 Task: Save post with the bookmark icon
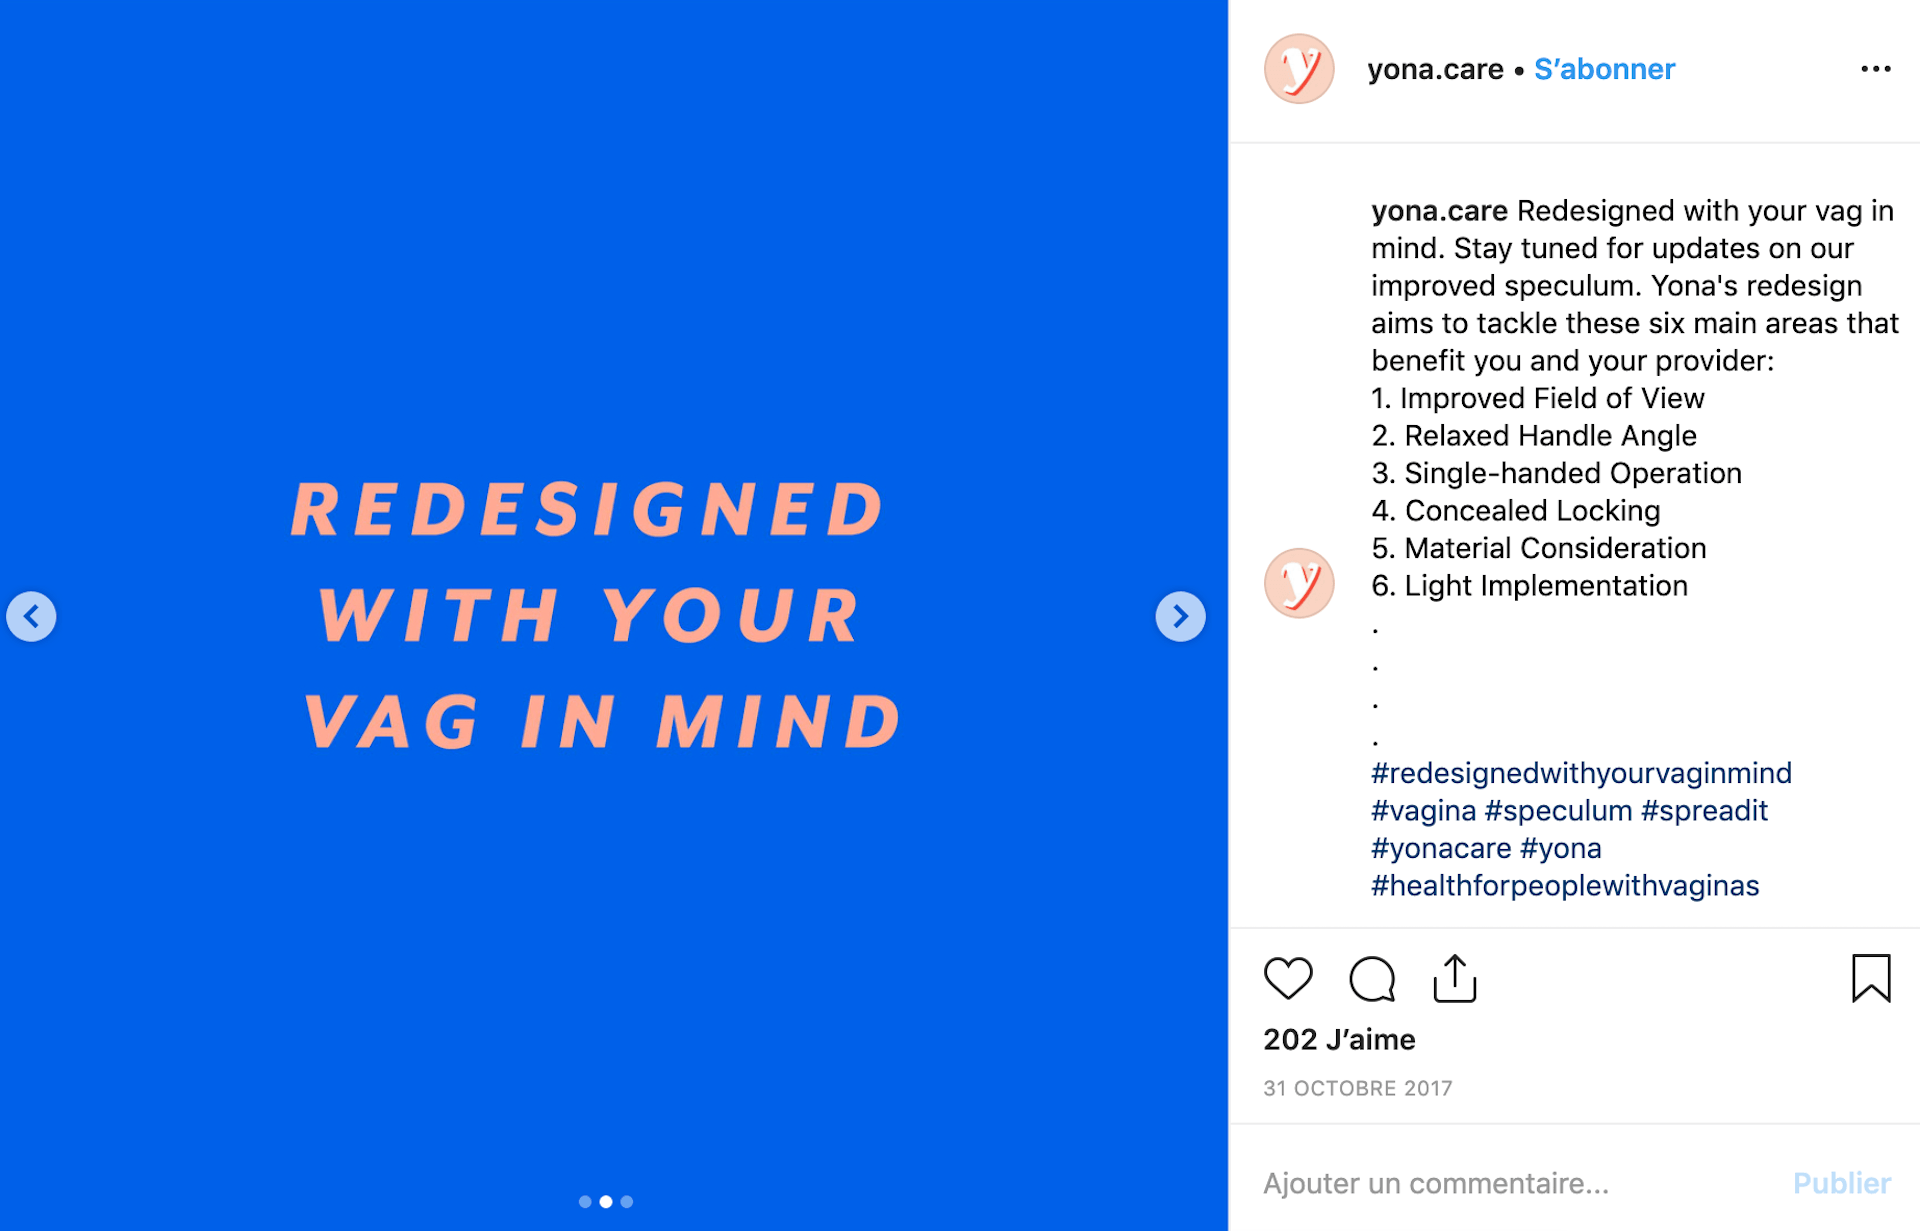coord(1871,978)
